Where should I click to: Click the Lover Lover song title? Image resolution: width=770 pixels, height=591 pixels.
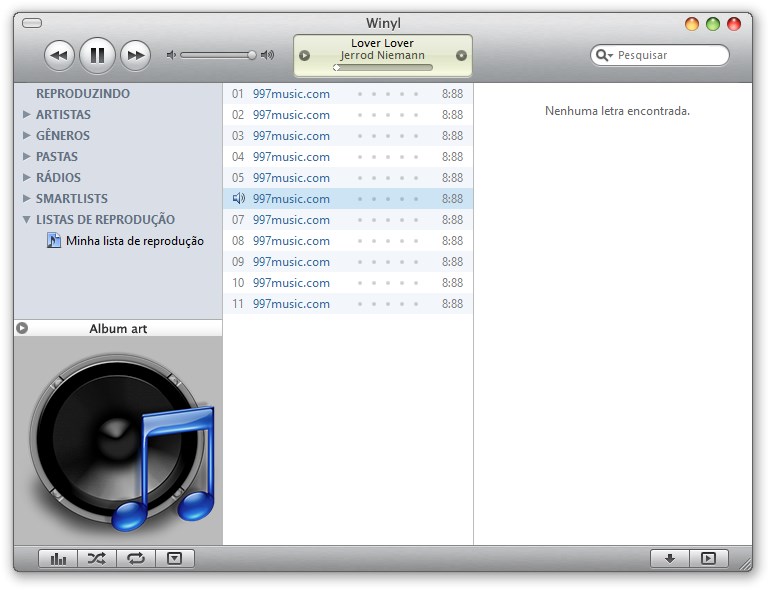tap(382, 43)
